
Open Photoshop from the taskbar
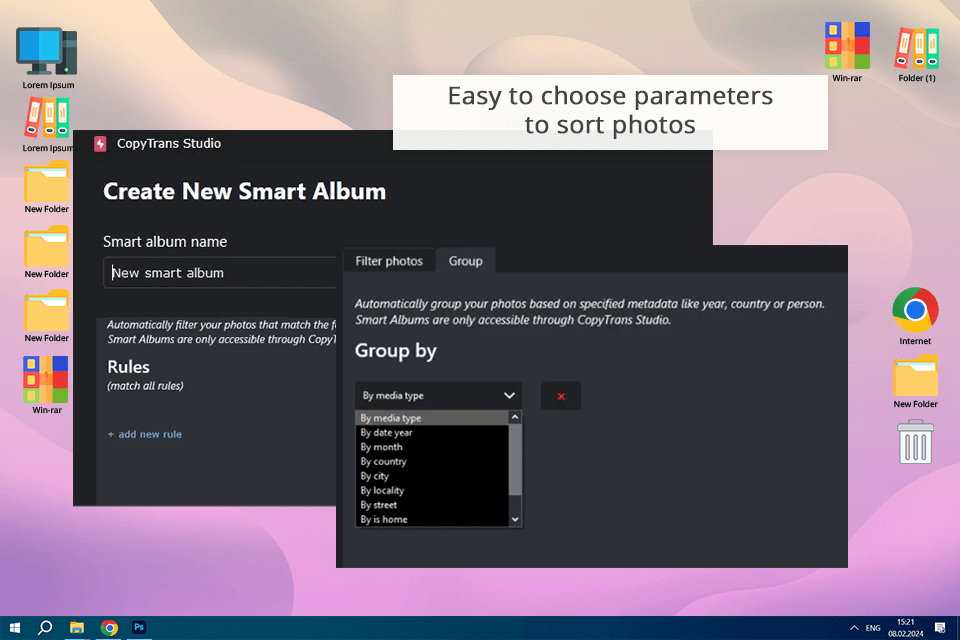(139, 627)
